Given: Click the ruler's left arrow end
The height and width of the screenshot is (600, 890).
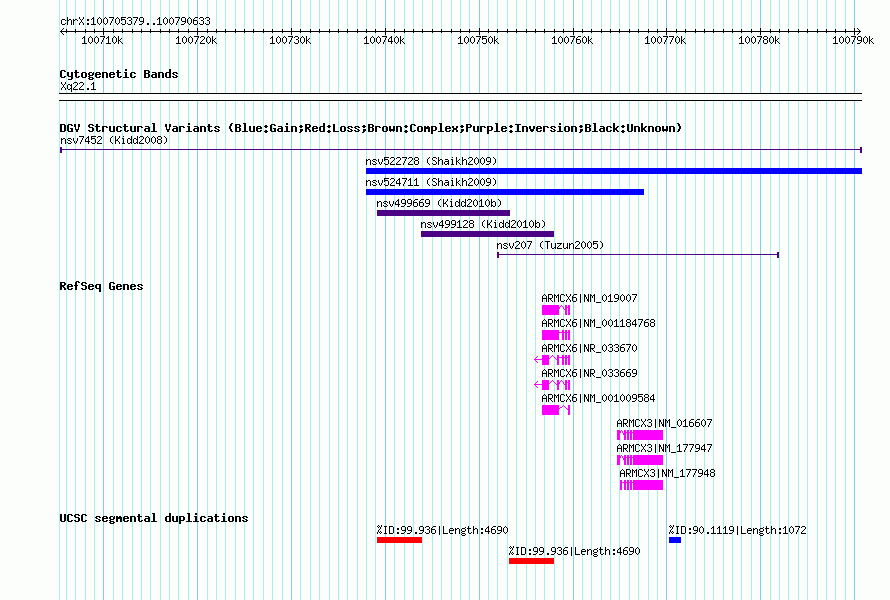Looking at the screenshot, I should pos(62,31).
